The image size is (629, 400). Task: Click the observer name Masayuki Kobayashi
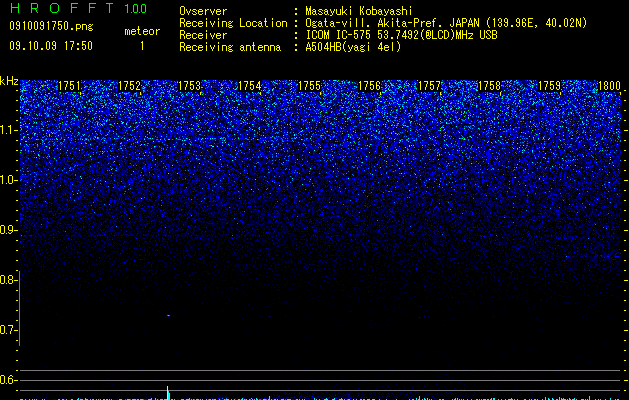[359, 11]
